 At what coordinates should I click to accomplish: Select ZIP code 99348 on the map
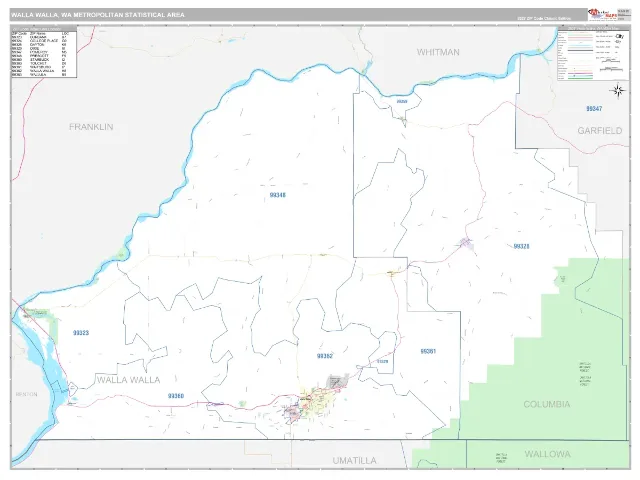point(278,195)
